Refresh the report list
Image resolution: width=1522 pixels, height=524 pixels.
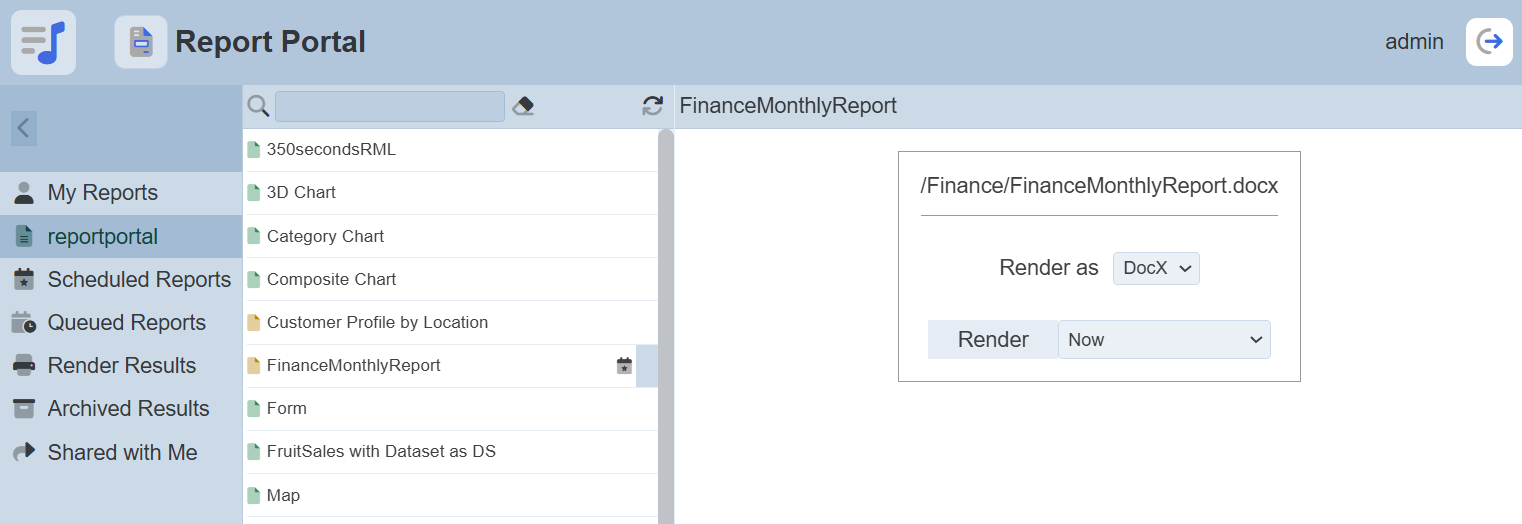point(652,106)
